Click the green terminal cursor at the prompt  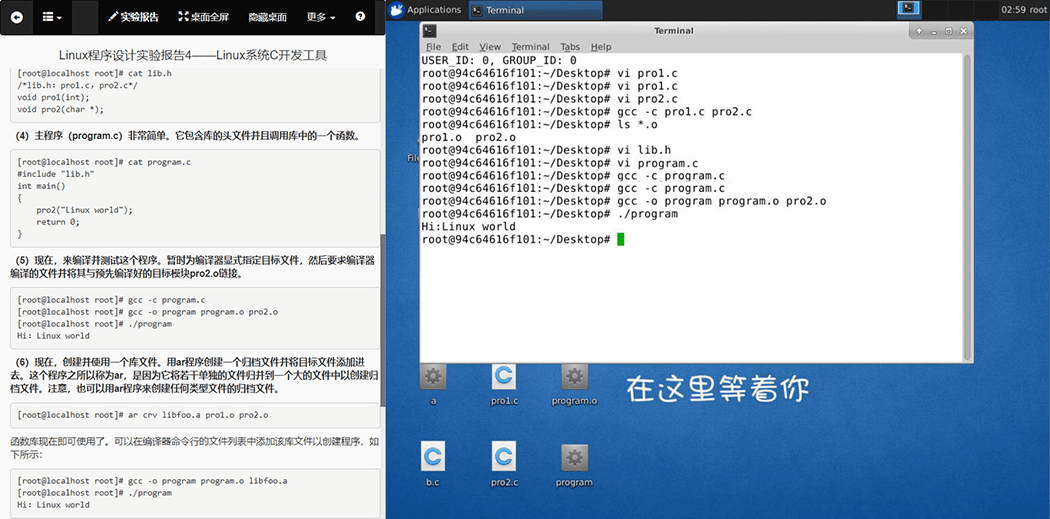point(621,239)
